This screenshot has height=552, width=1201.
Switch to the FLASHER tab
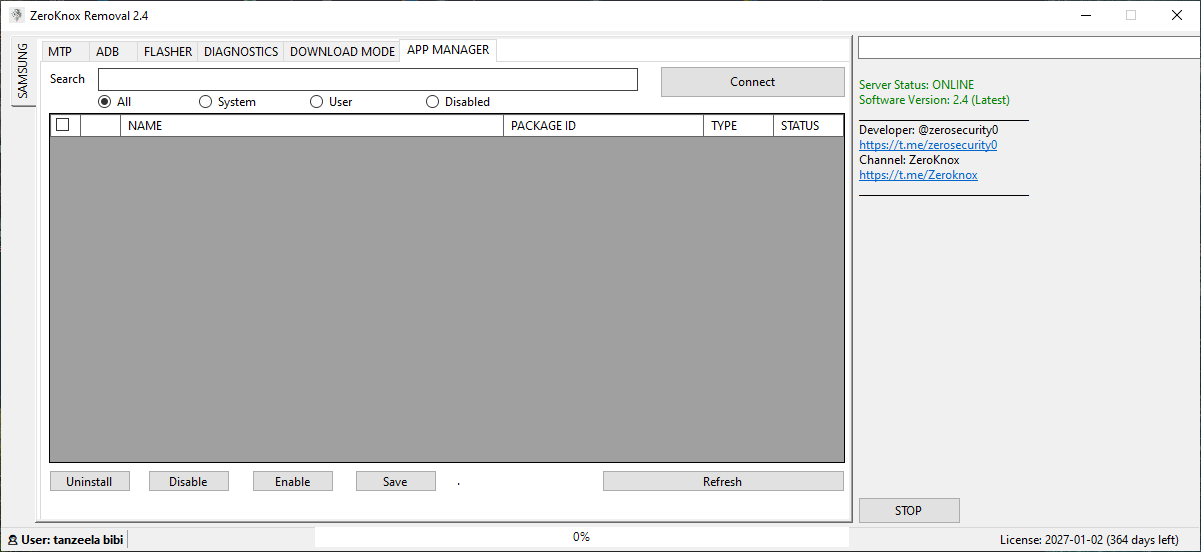(x=167, y=51)
